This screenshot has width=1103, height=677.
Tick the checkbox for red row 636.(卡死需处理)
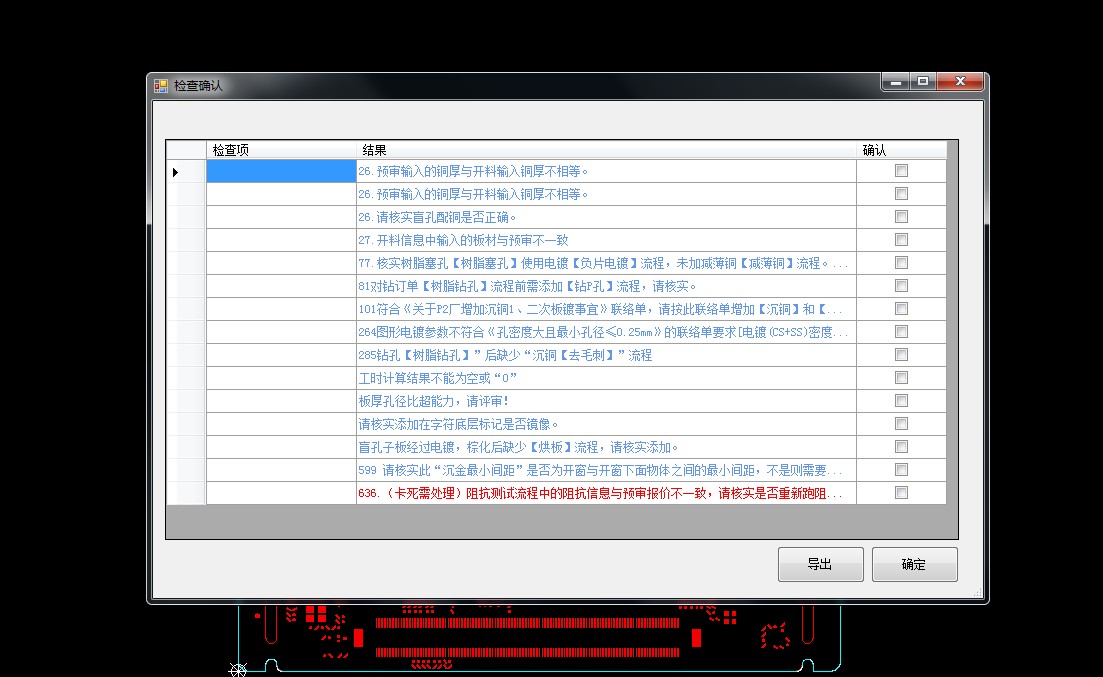[901, 493]
